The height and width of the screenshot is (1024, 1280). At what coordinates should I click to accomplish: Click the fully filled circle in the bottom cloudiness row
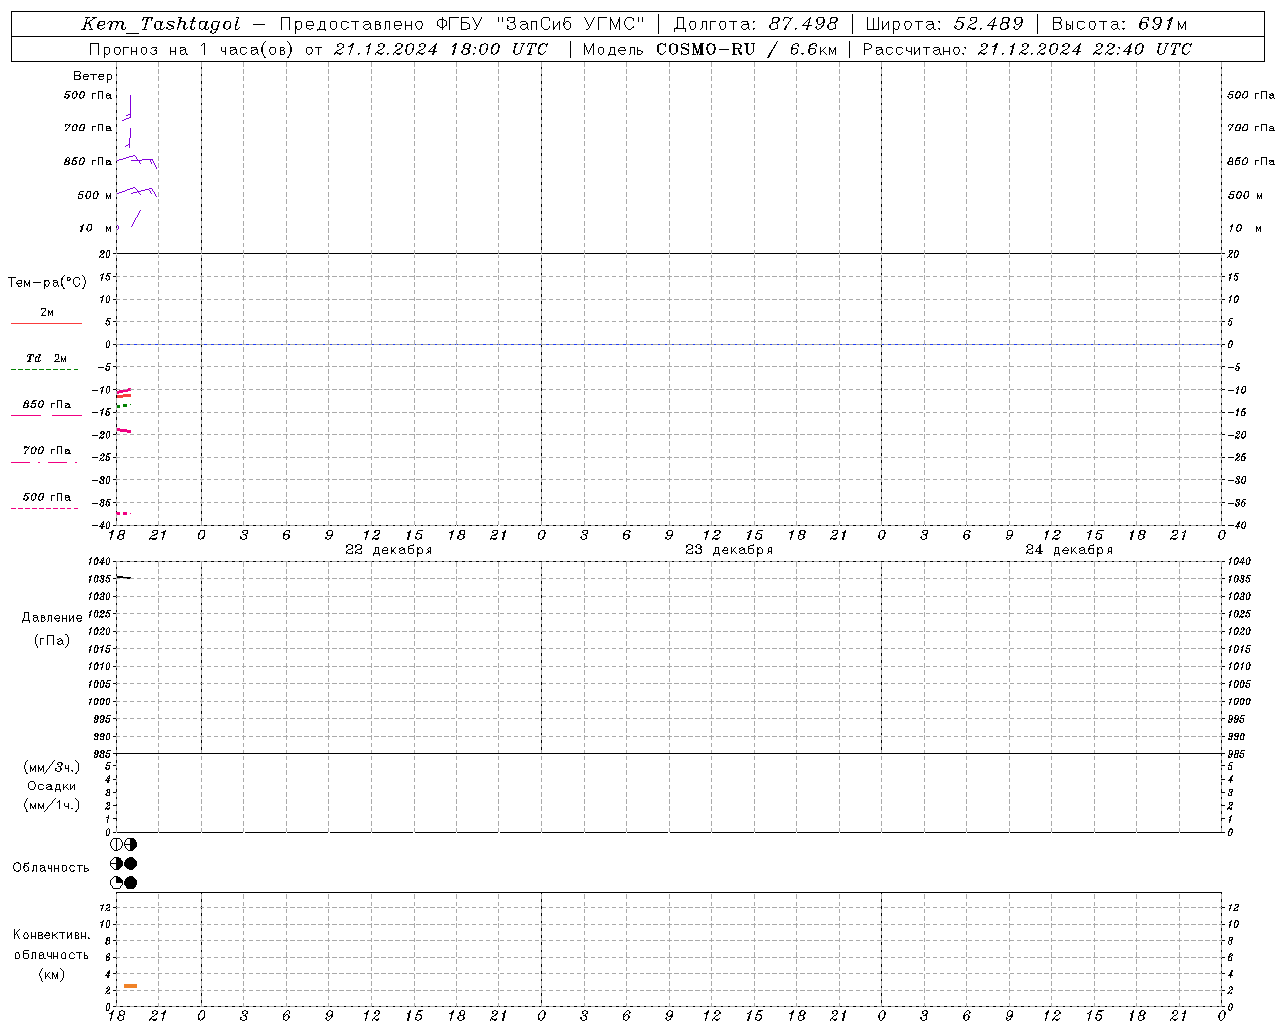pos(131,883)
